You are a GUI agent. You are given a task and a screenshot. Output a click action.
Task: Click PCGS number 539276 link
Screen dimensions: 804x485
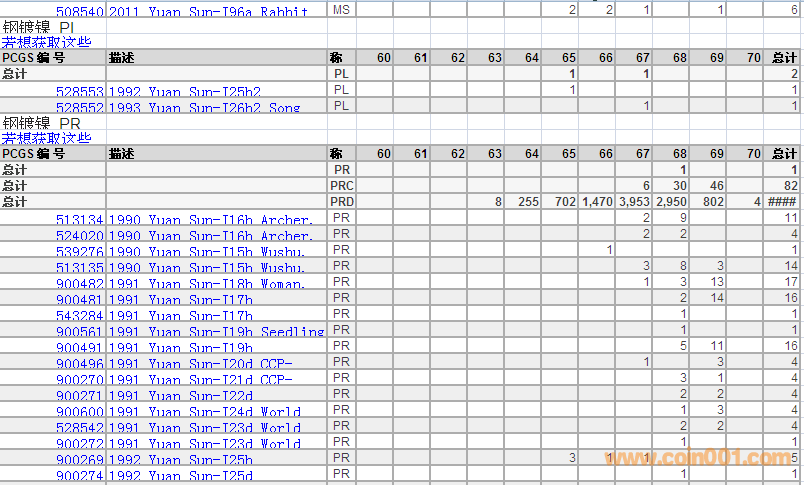pos(80,251)
